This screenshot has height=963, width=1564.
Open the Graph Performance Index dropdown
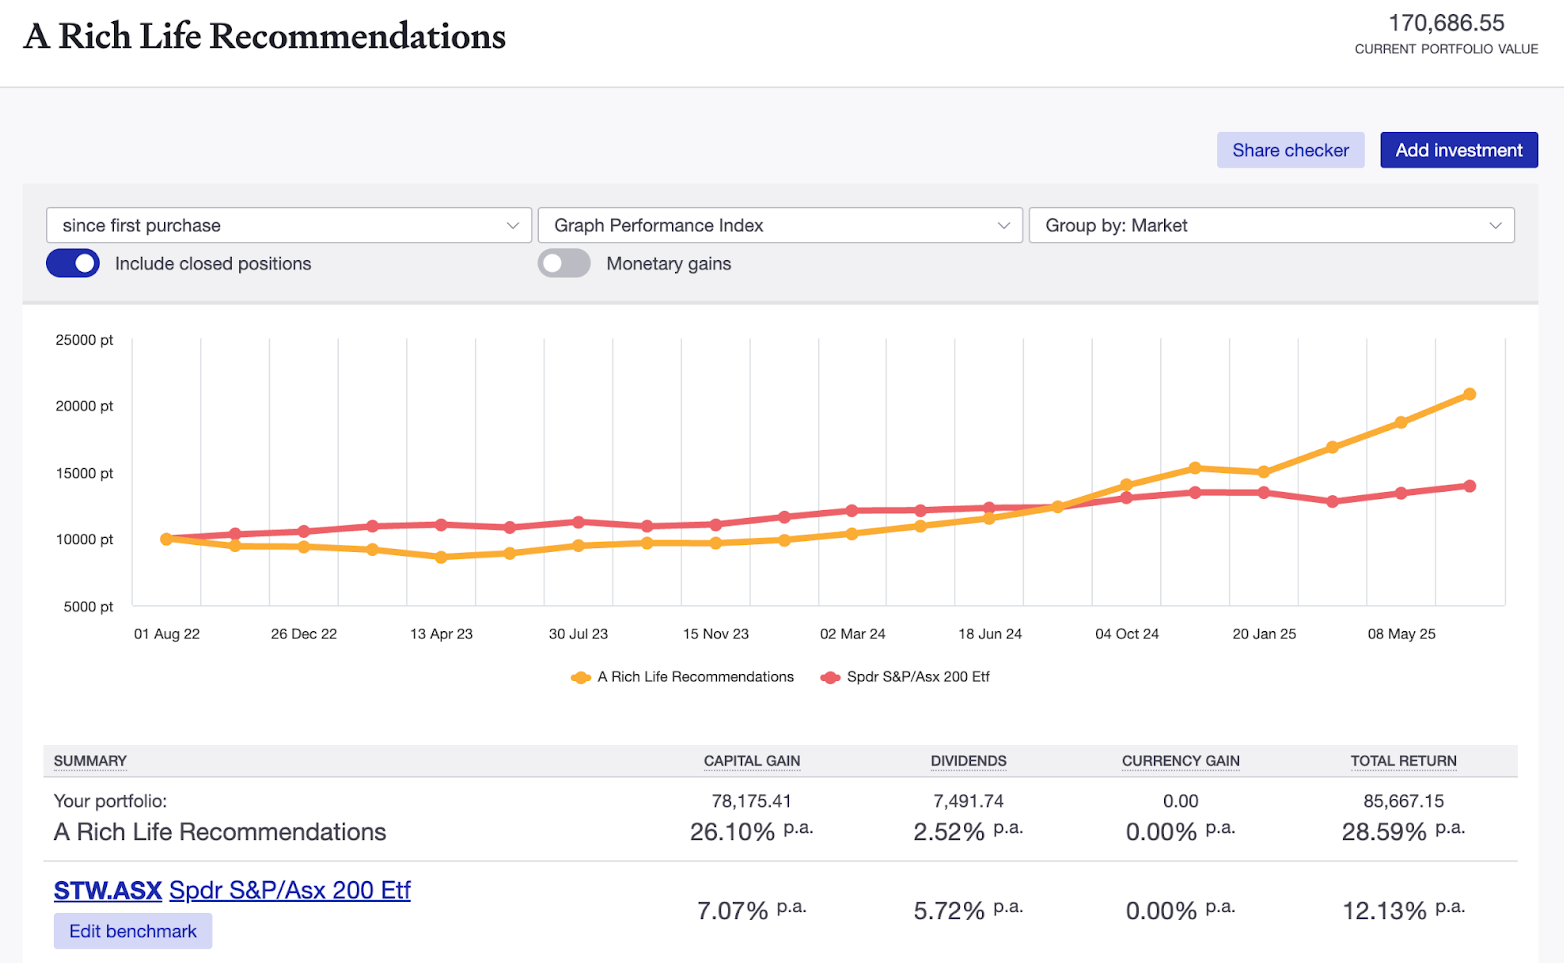(780, 225)
